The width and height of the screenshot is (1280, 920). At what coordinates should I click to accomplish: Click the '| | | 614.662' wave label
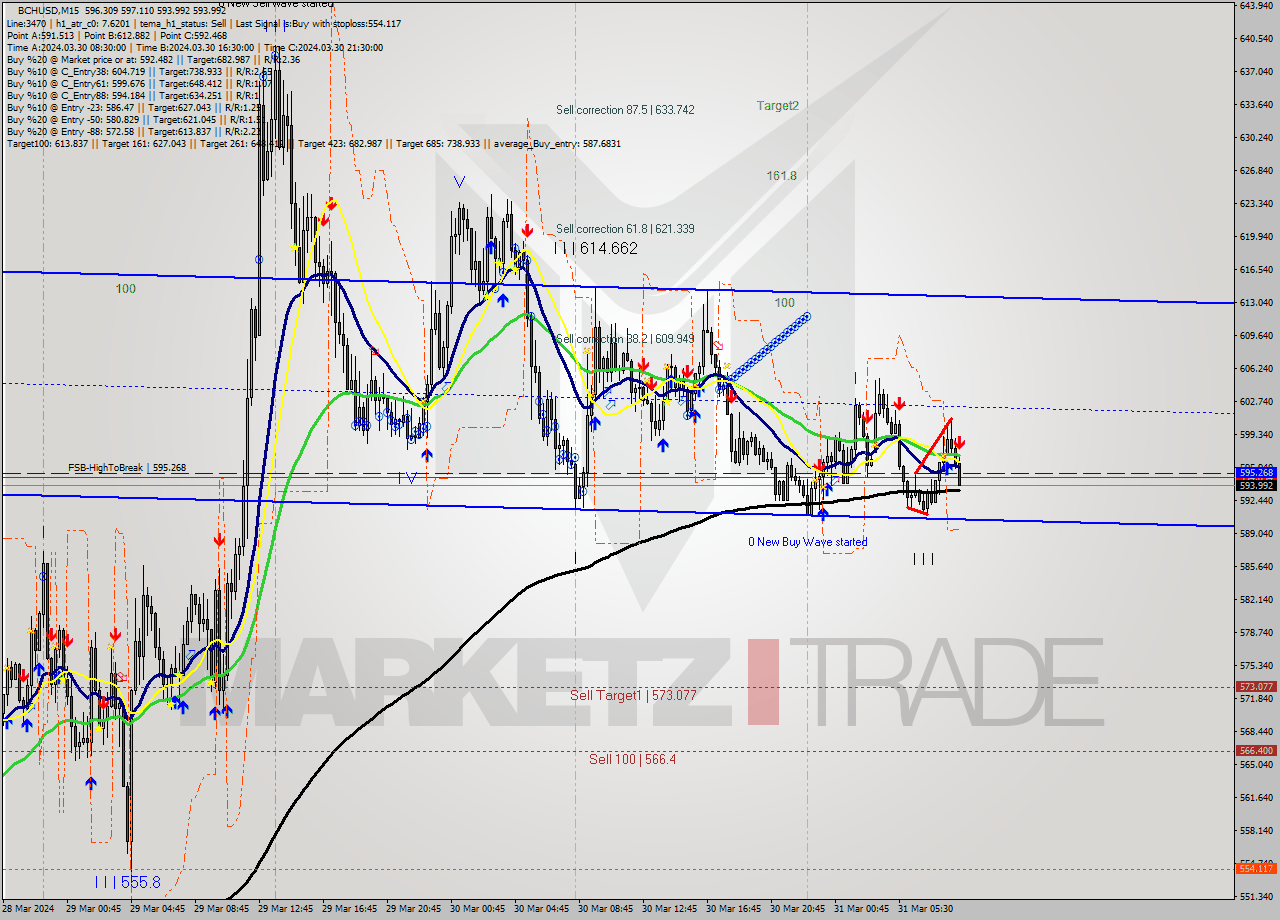pos(595,248)
